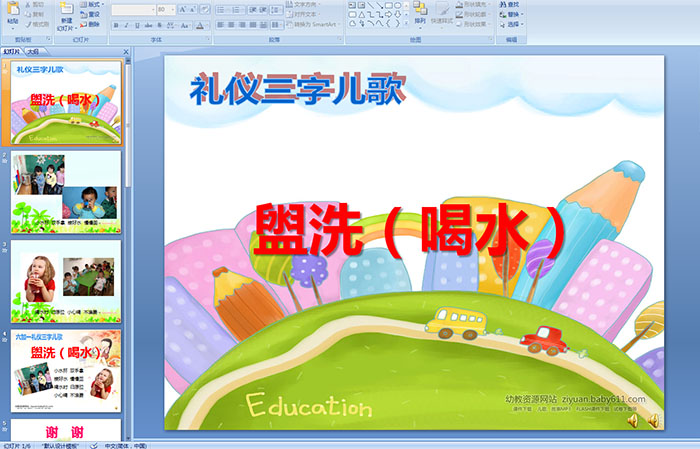Select the triangle shape in gallery
700x449 pixels.
pos(362,15)
